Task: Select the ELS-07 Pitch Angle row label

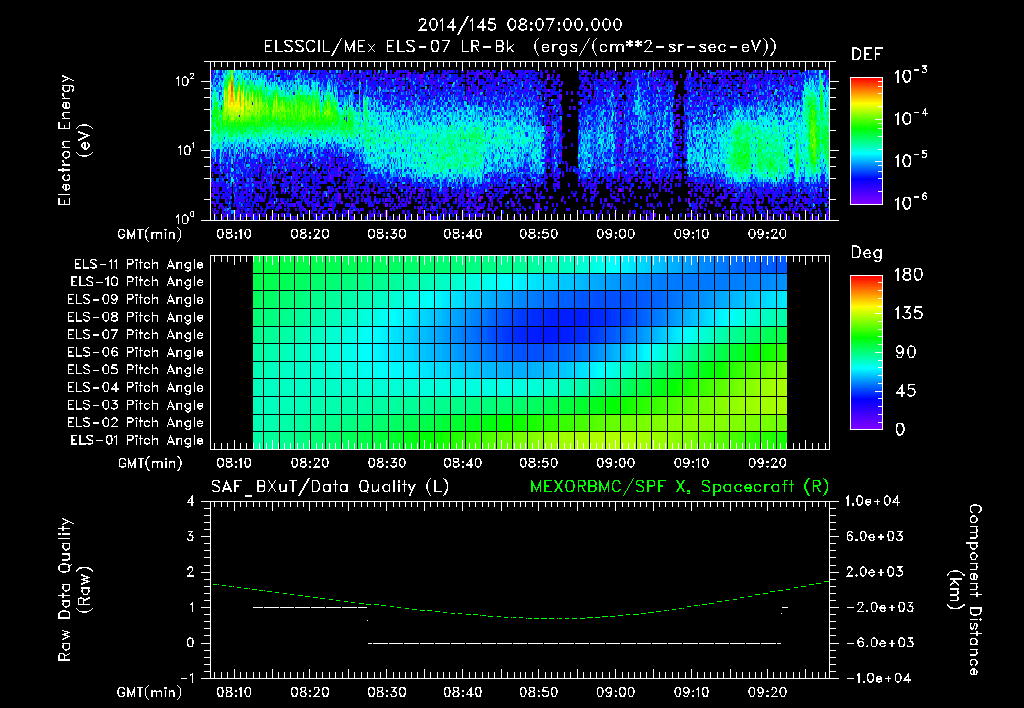Action: (136, 335)
